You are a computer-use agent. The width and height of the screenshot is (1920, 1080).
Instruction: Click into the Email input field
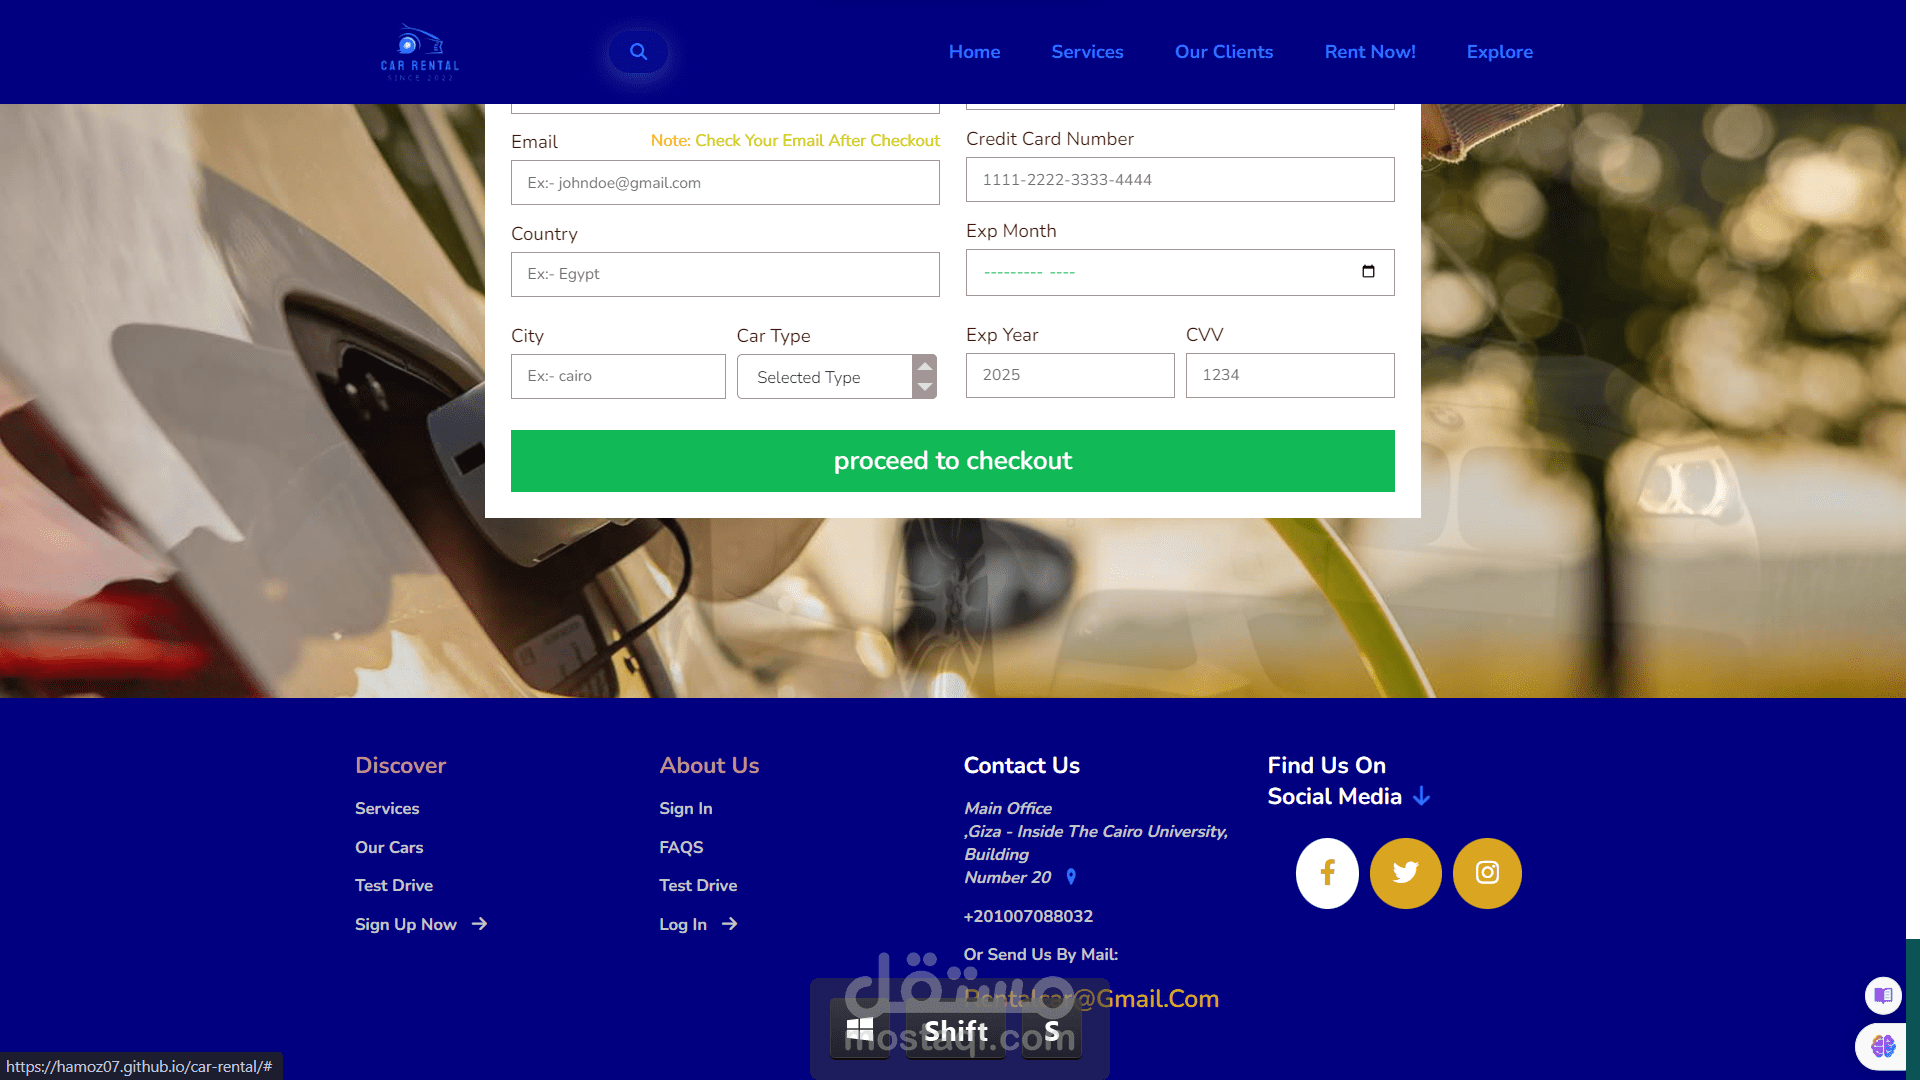pyautogui.click(x=725, y=183)
